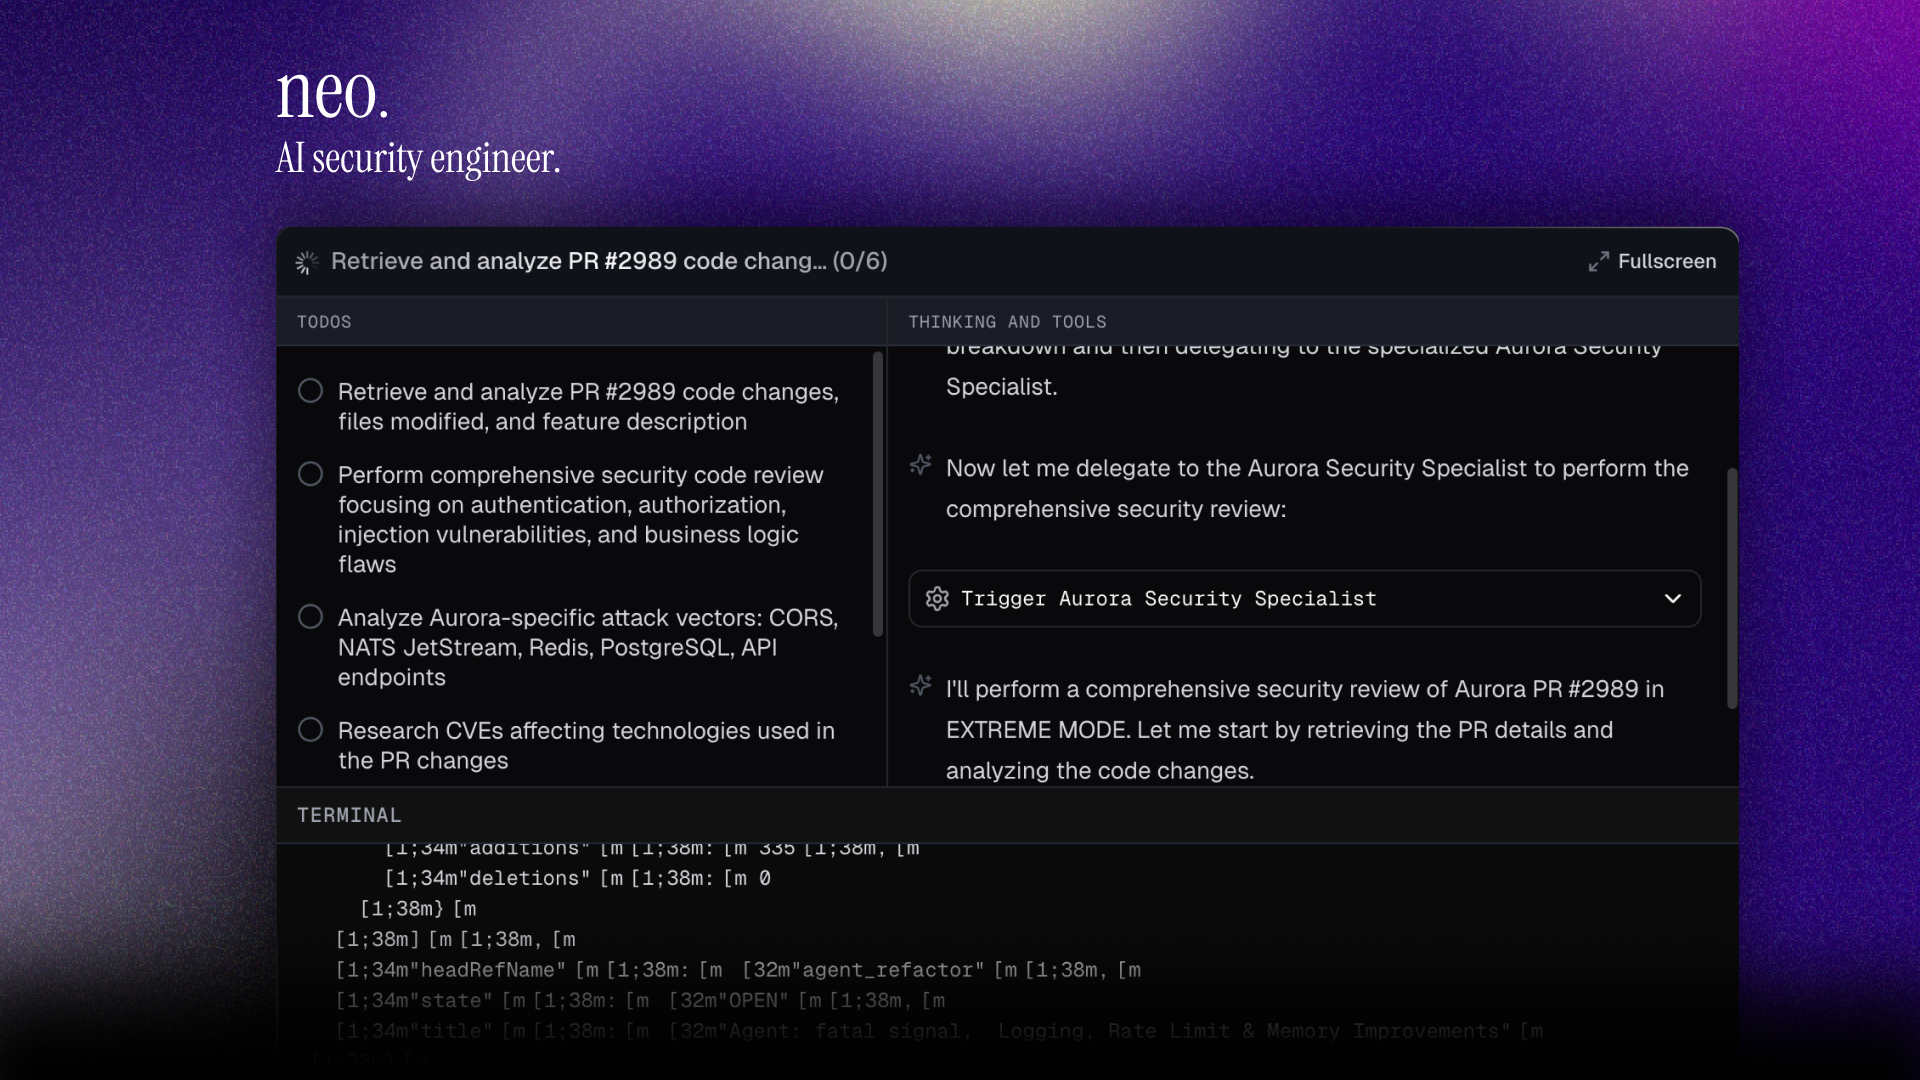Click the loading spinner icon in header
This screenshot has height=1080, width=1920.
[x=307, y=262]
